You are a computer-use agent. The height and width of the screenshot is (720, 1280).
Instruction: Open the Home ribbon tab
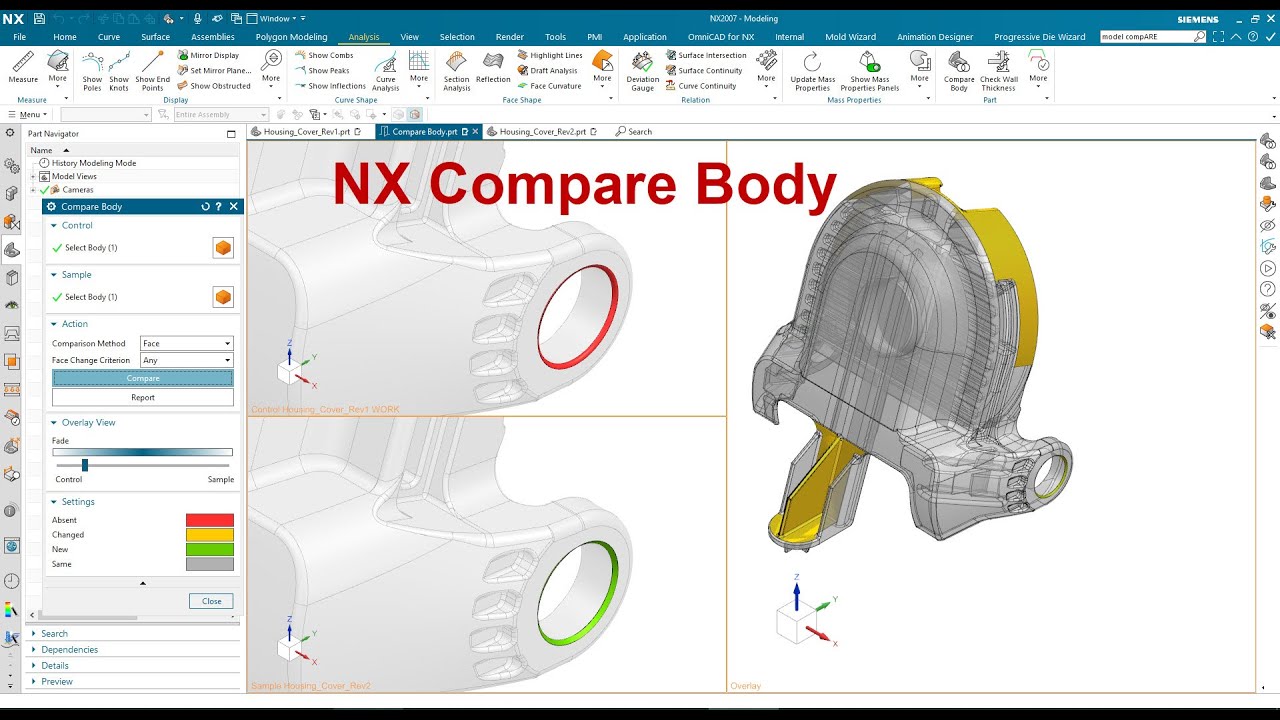[x=64, y=37]
